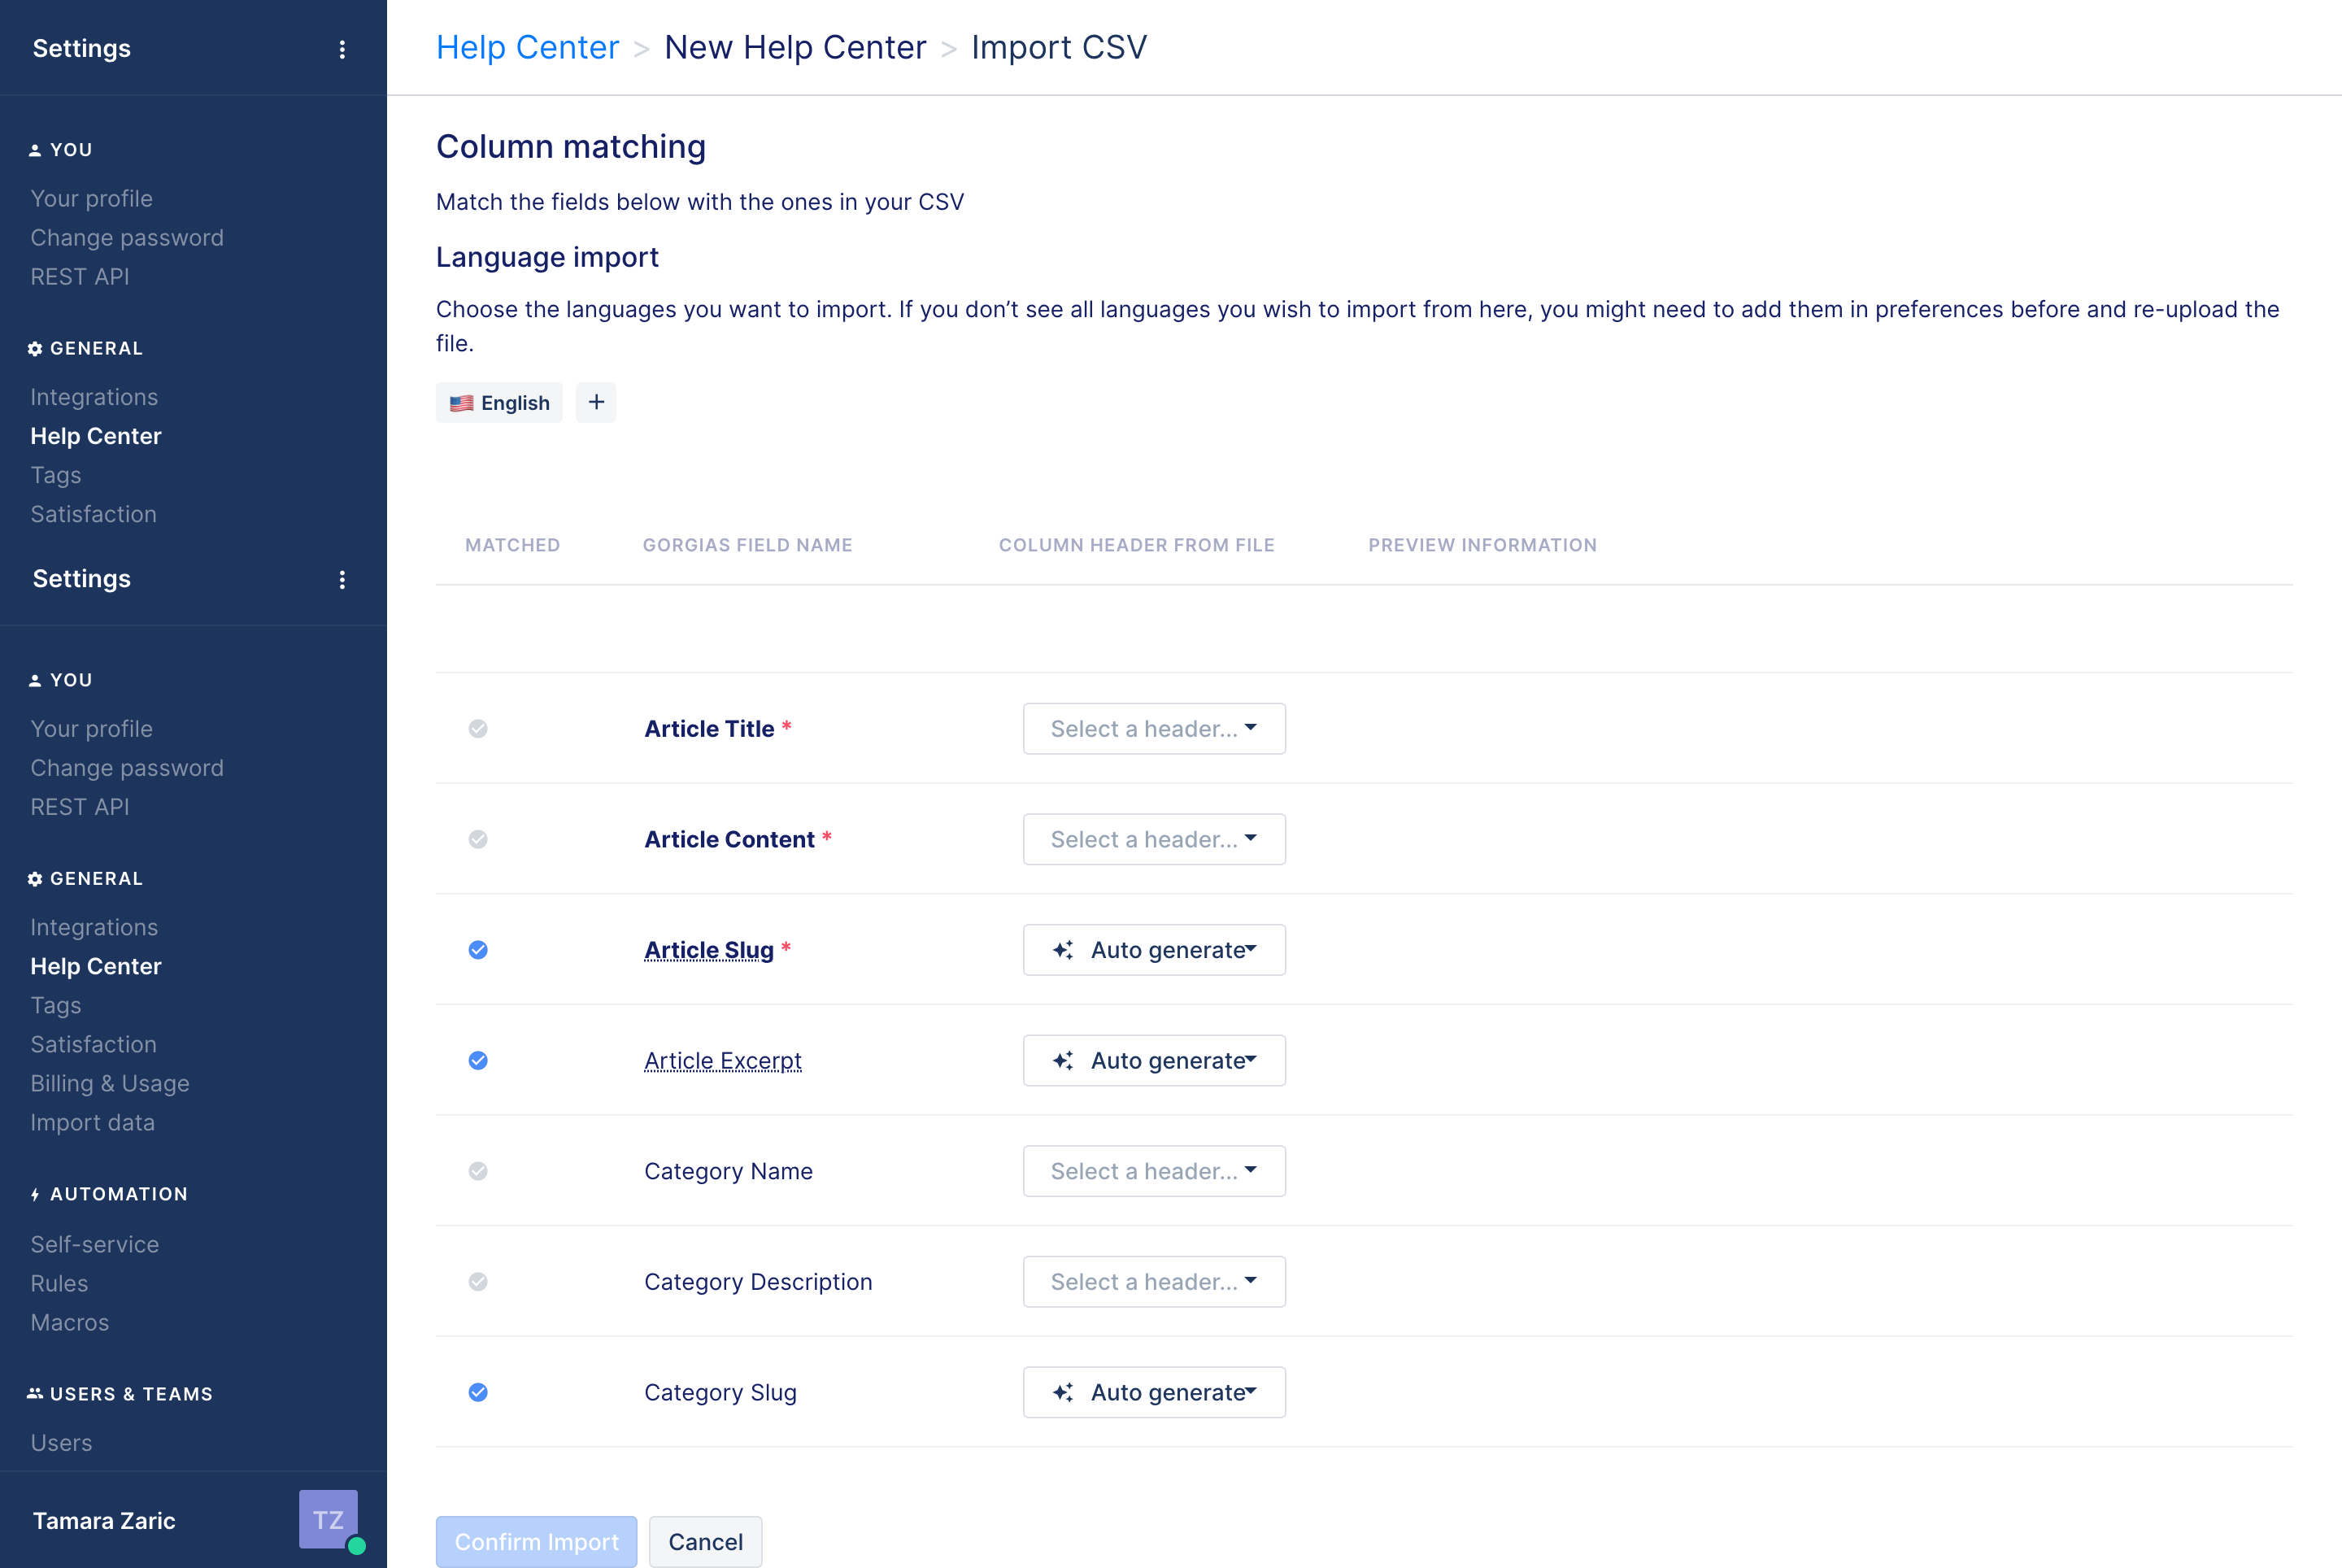Toggle the matched checkmark for Article Content
The image size is (2342, 1568).
click(x=478, y=839)
